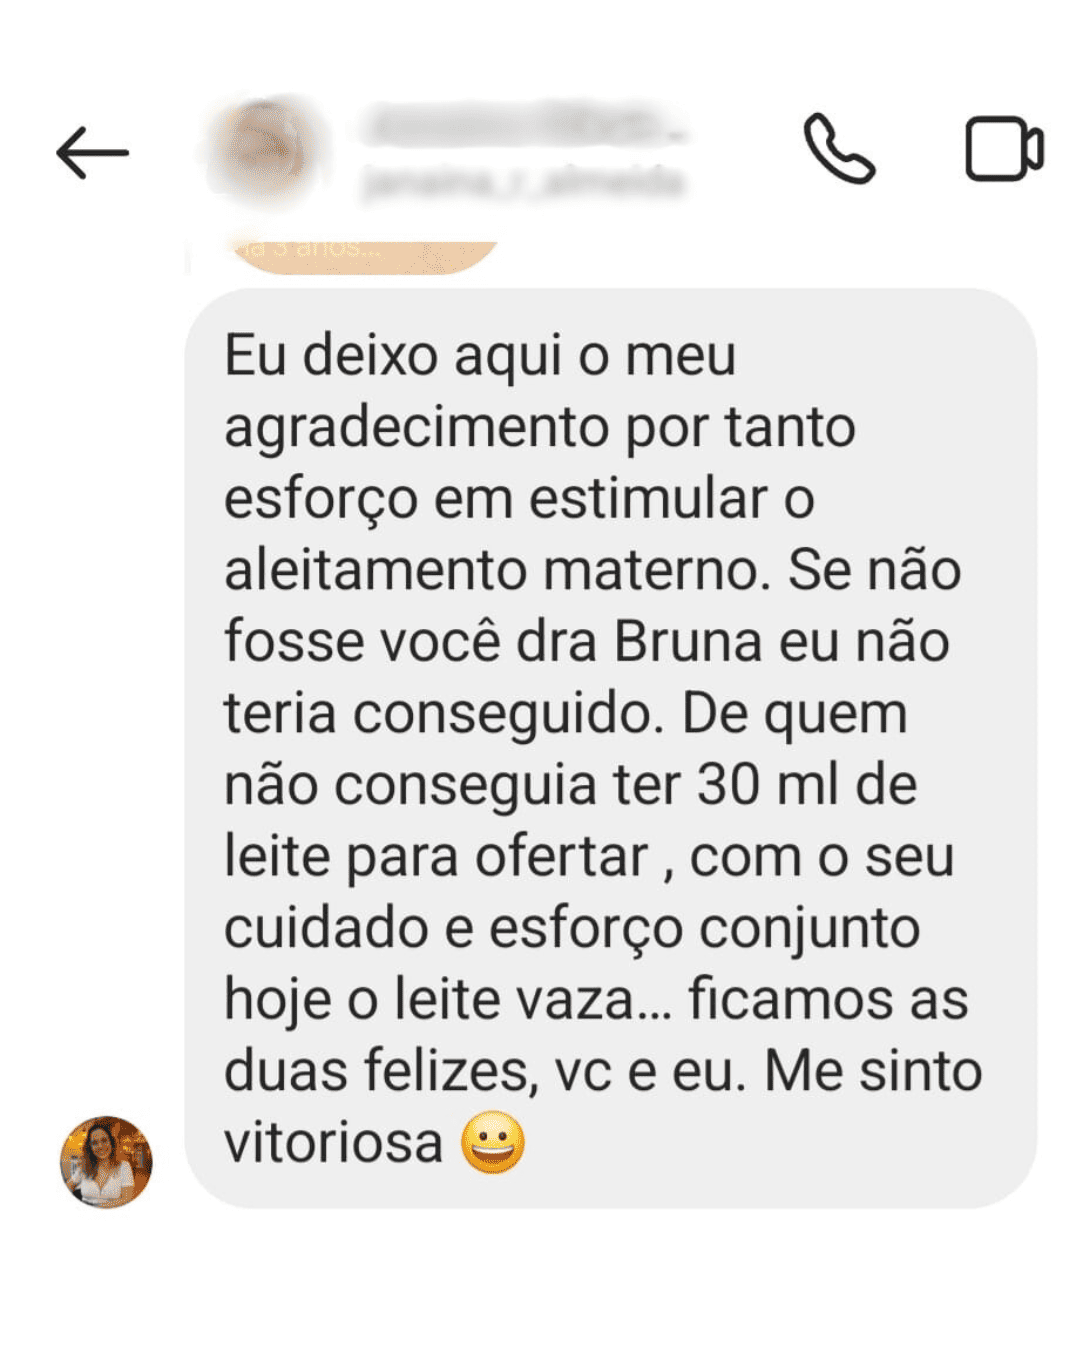1080x1350 pixels.
Task: Tap 'esforço conjunto' in the message
Action: tap(704, 930)
